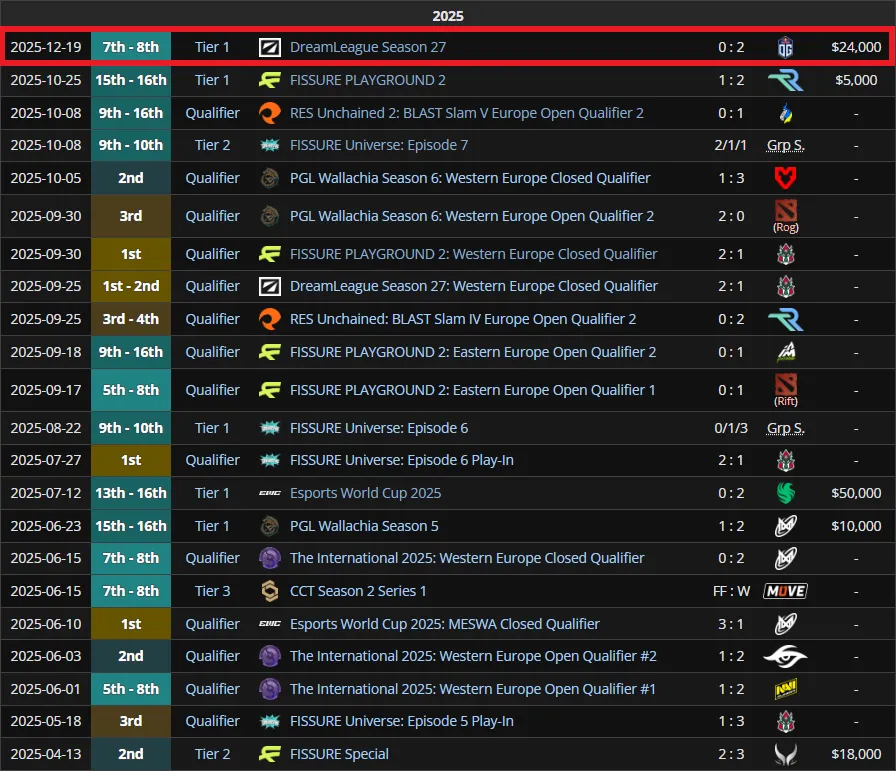Click the Tier 3 cell in the CCT row

(x=212, y=591)
